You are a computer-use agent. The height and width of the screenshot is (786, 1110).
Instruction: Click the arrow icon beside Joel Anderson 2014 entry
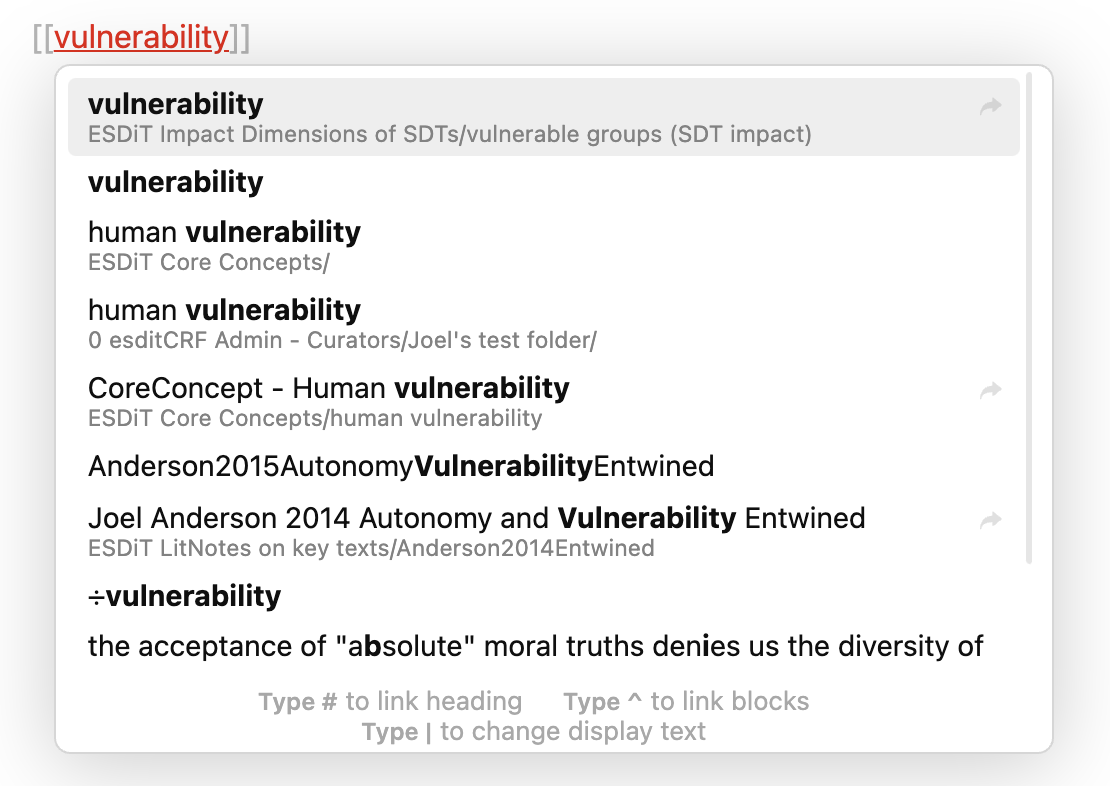pyautogui.click(x=989, y=518)
